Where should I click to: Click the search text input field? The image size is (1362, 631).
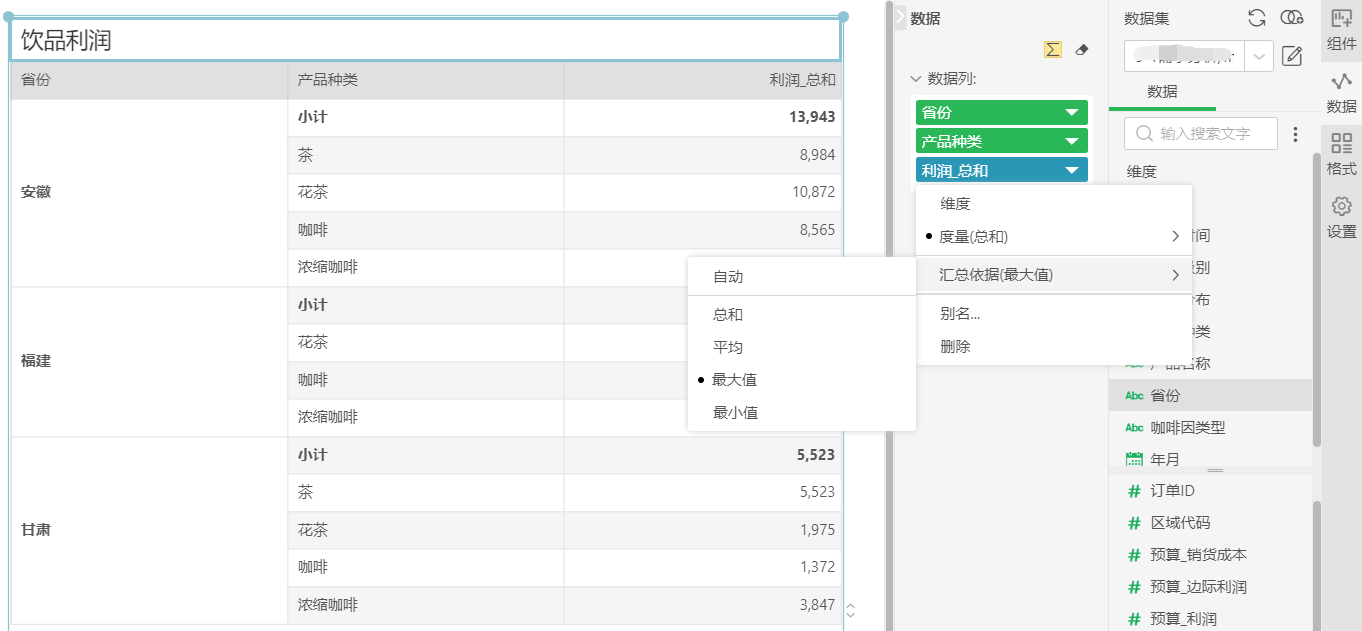coord(1212,134)
